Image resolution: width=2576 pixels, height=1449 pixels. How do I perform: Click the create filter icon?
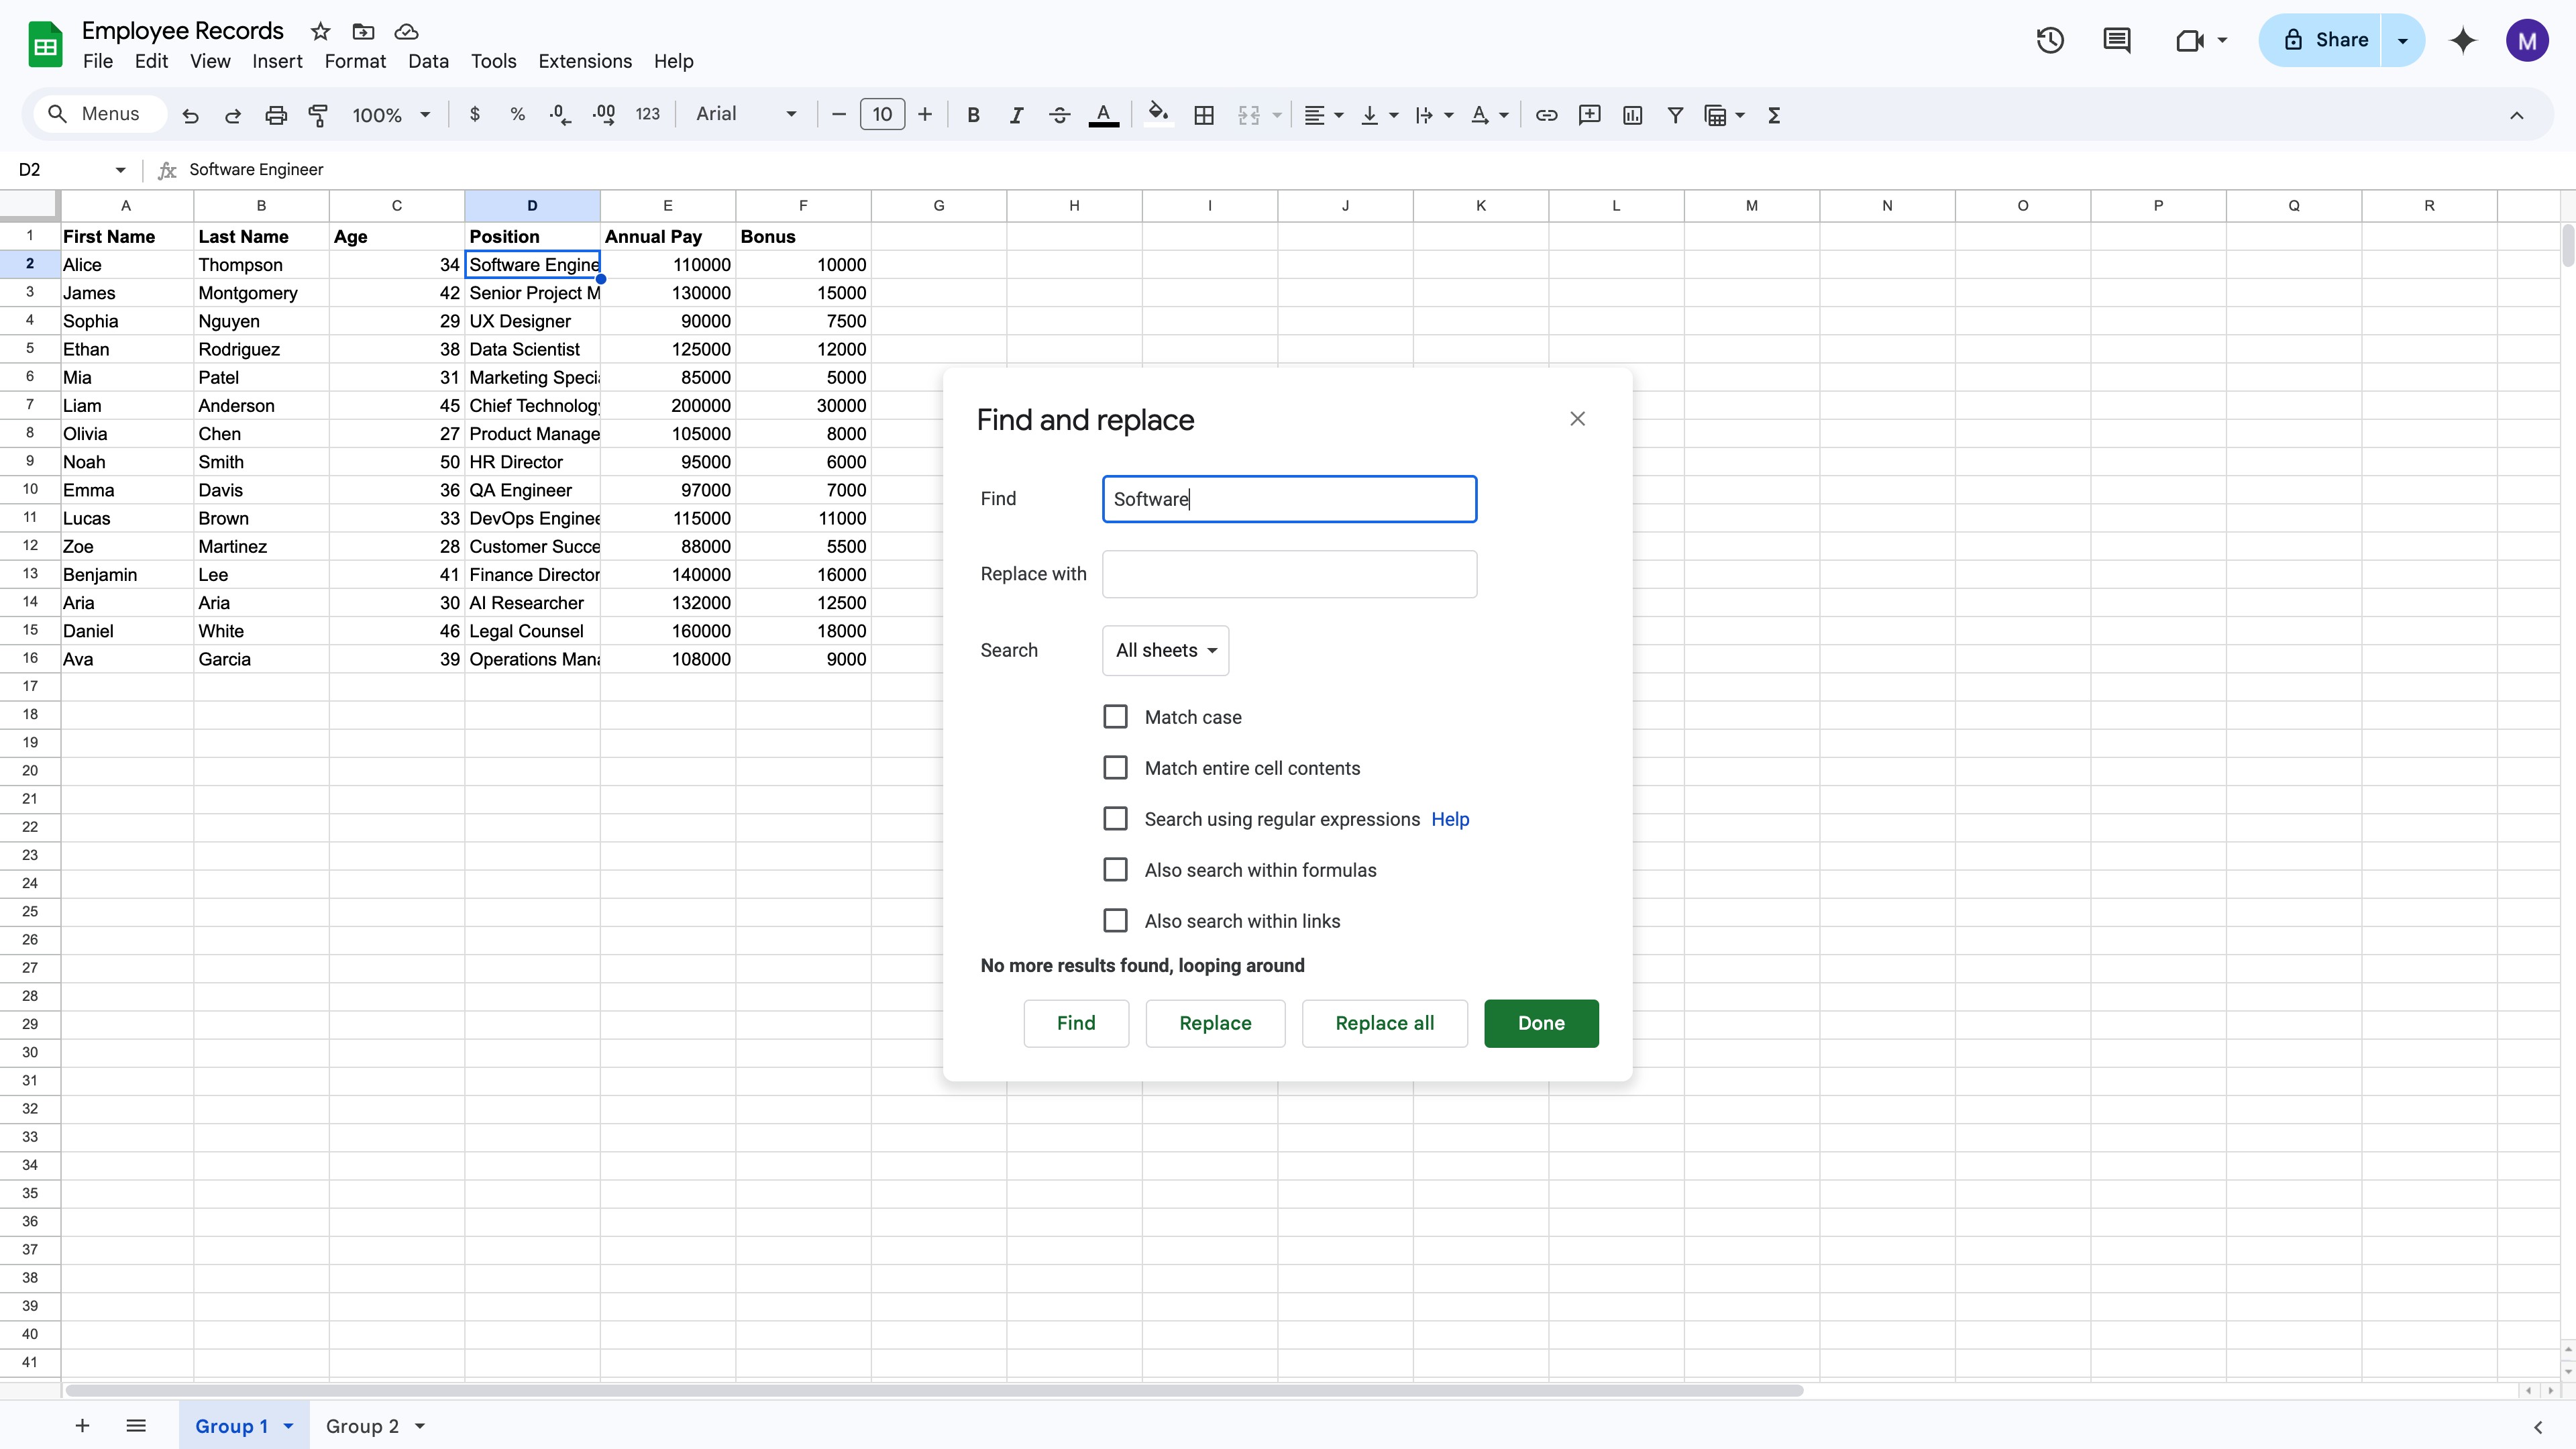[x=1675, y=115]
